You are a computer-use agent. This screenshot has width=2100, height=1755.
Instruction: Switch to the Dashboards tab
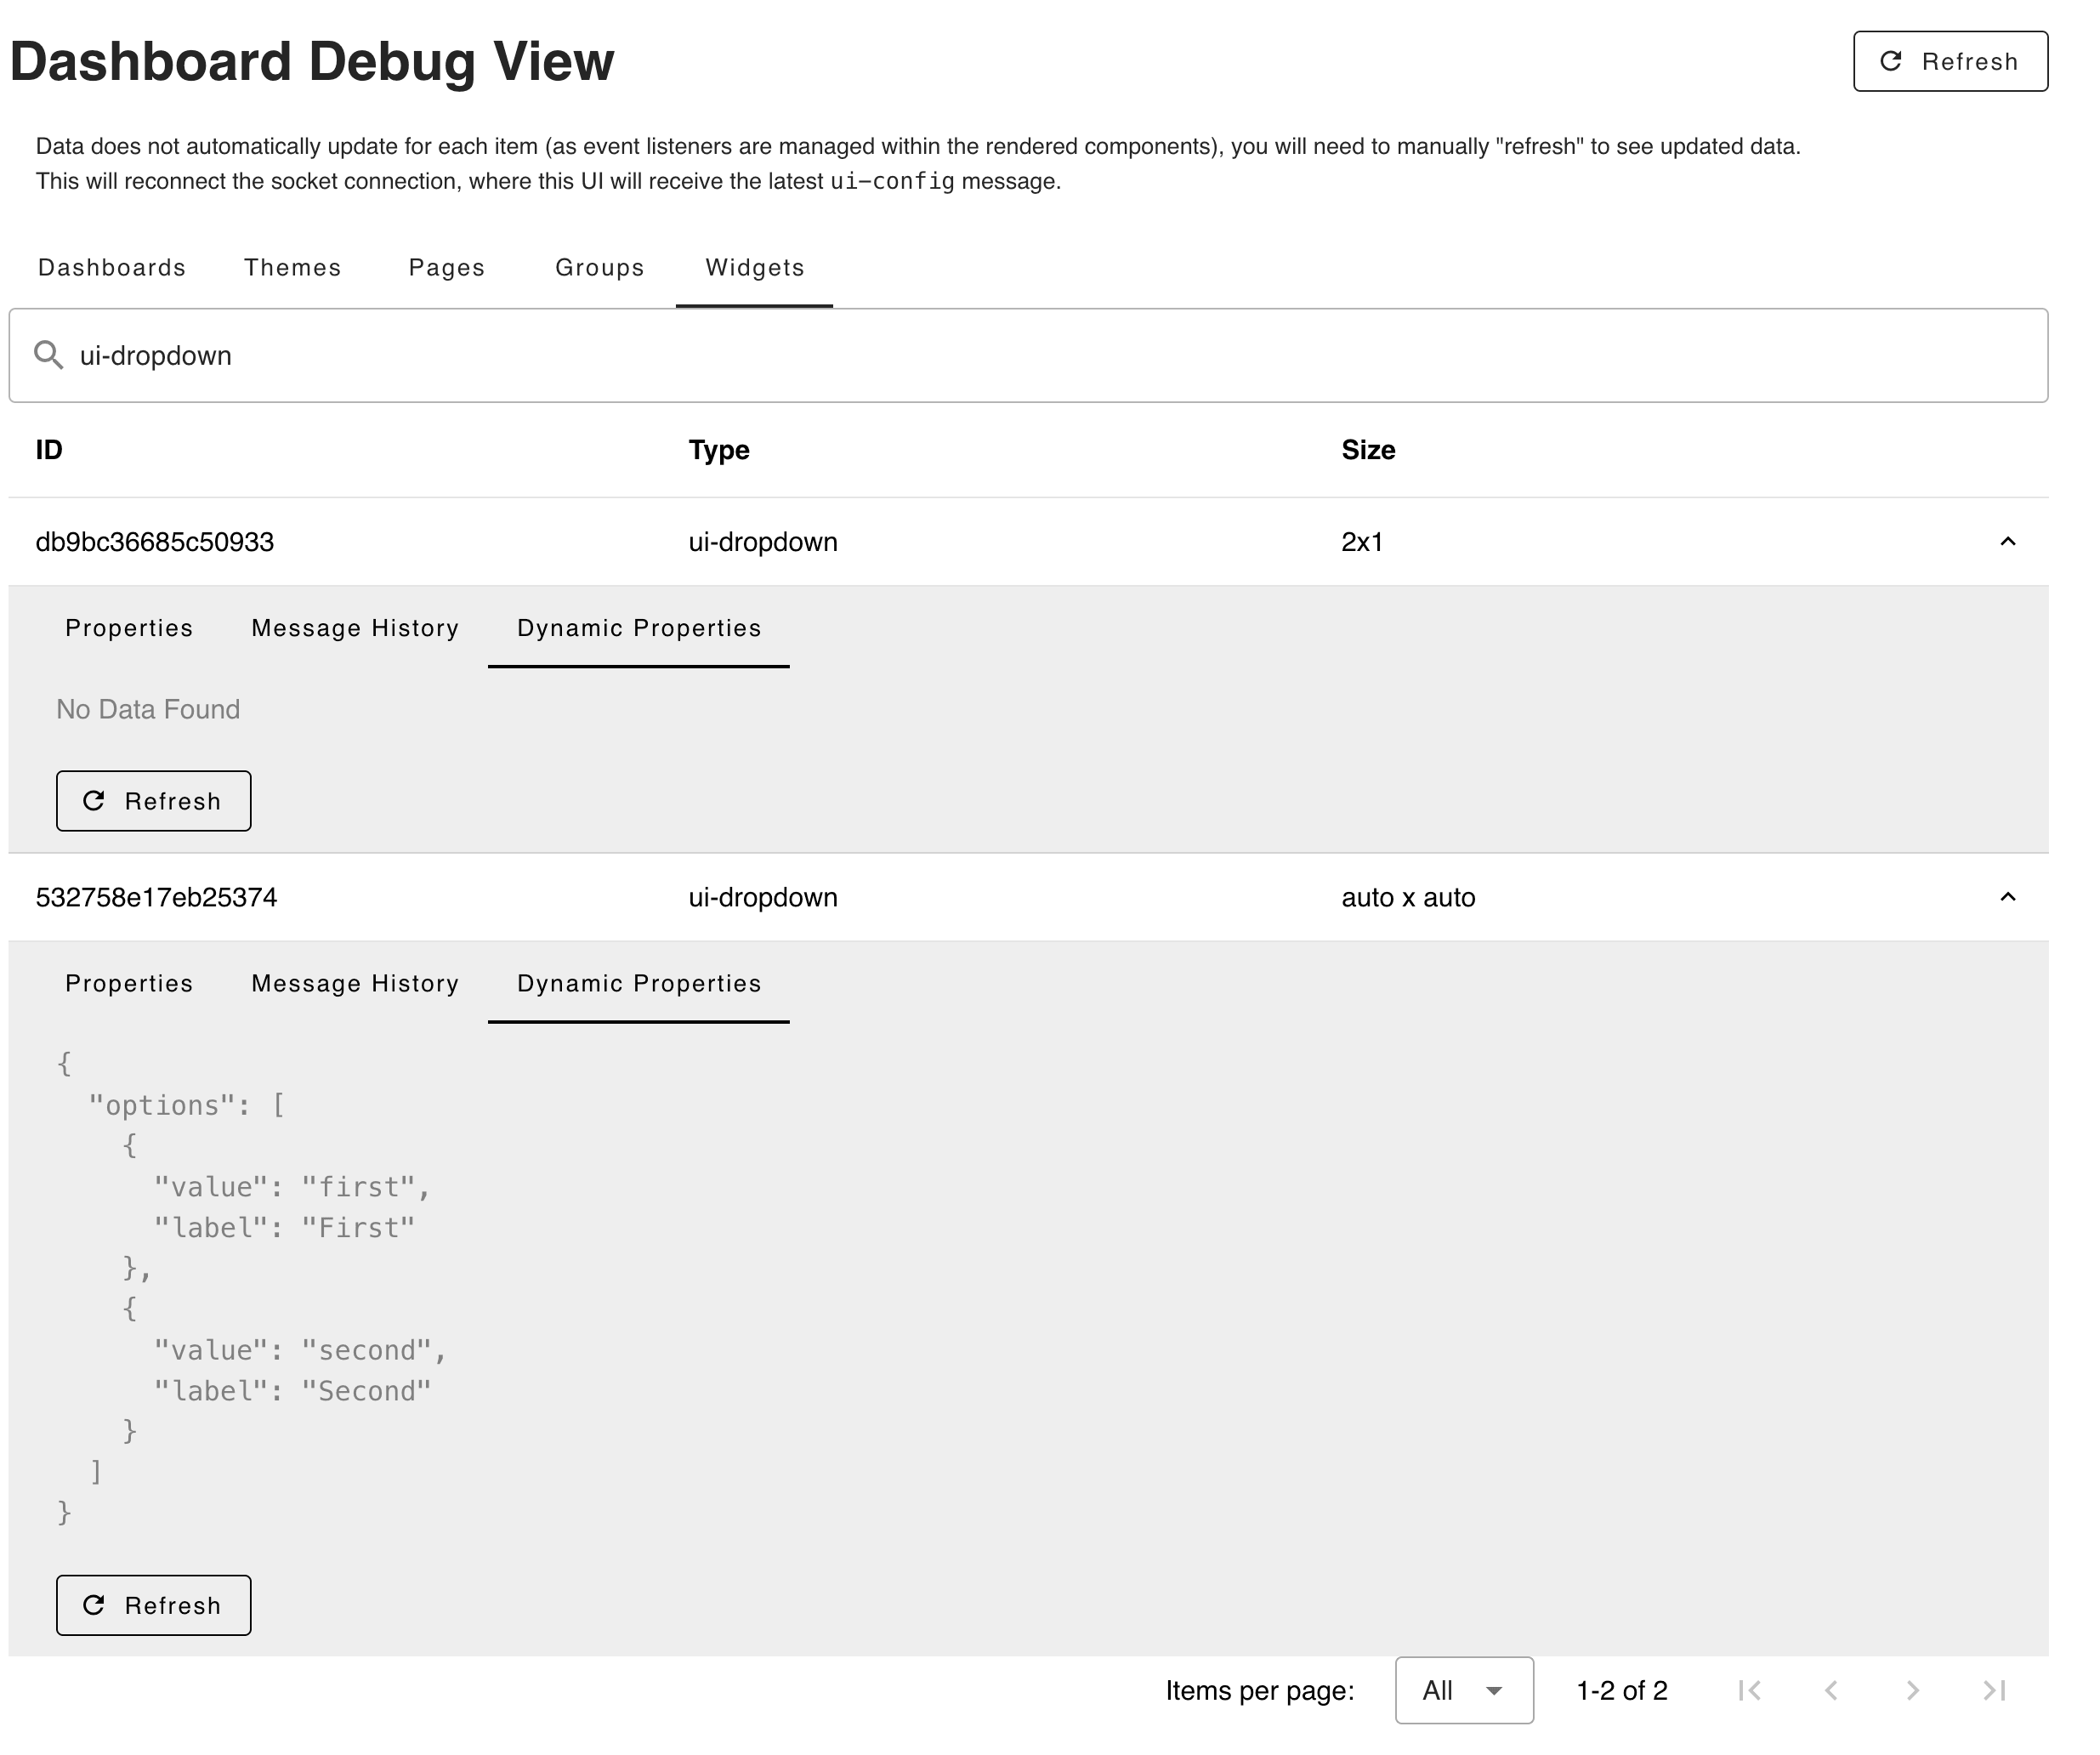(111, 267)
